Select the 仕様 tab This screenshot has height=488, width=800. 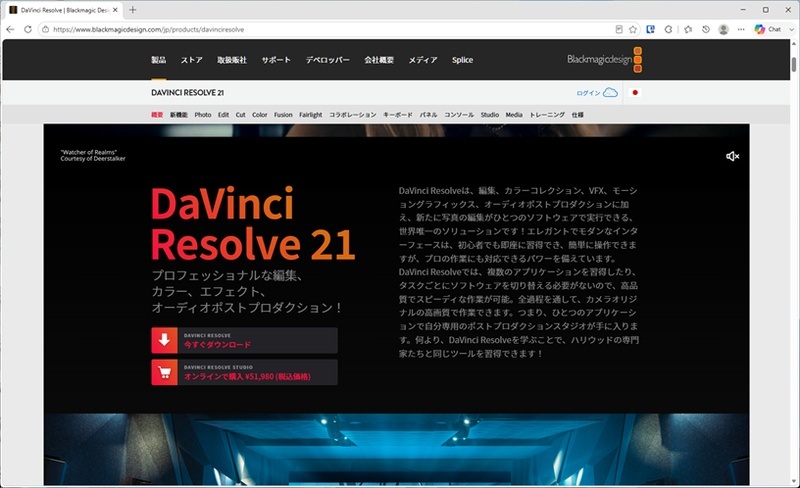[578, 115]
